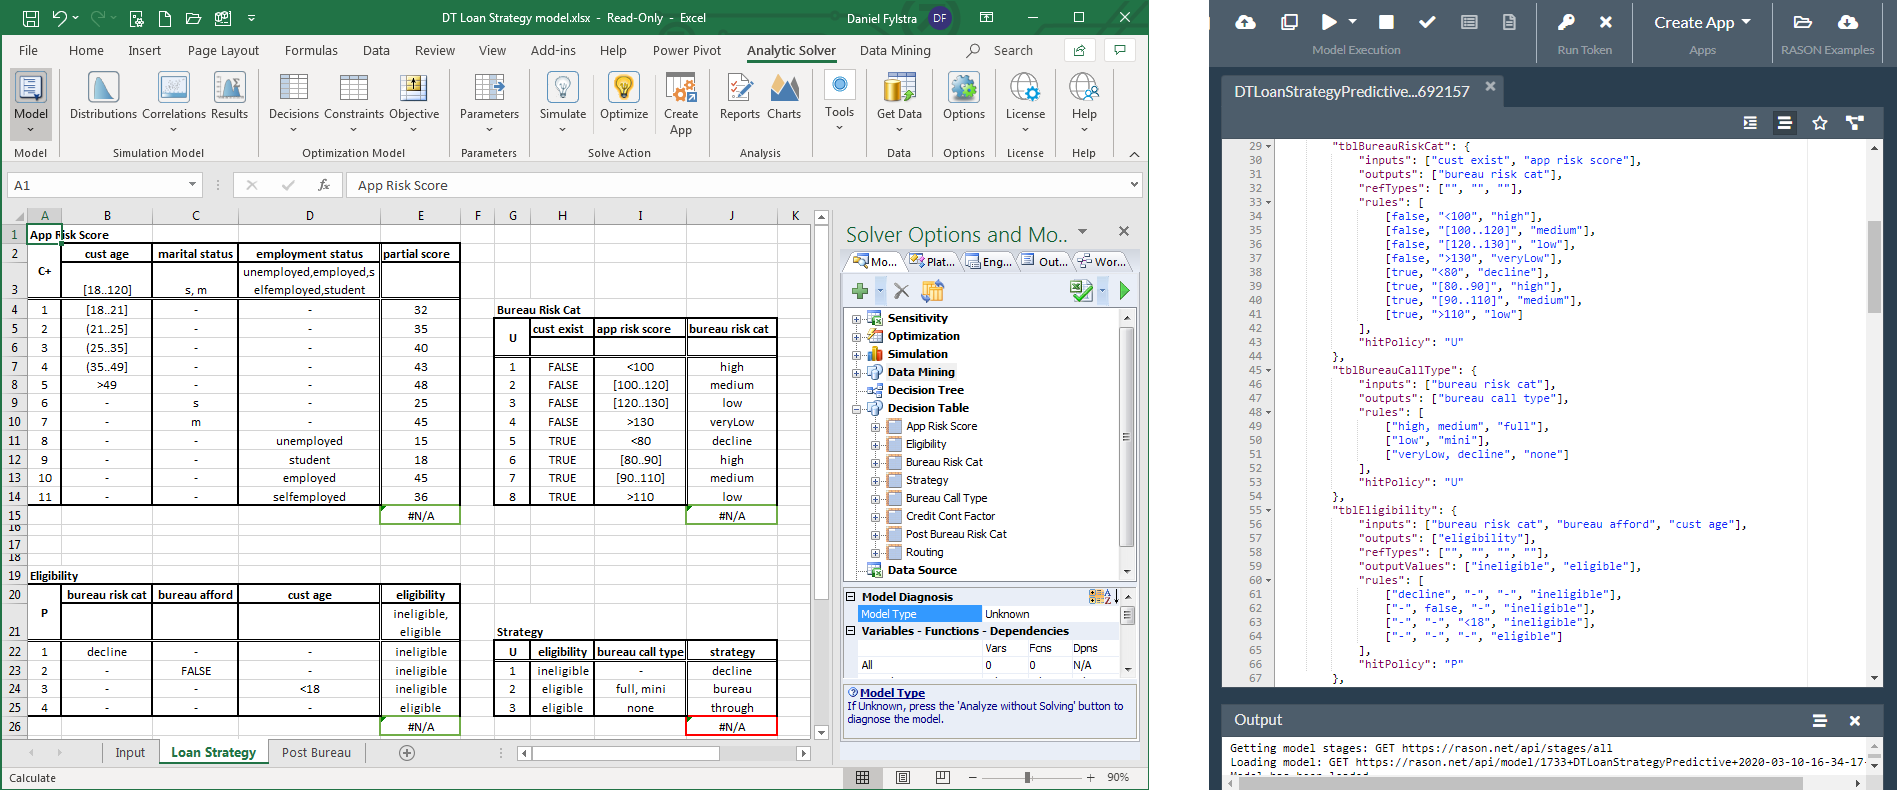
Task: Fold the tblBureauRiskCat code block at line 29
Action: pyautogui.click(x=1269, y=146)
